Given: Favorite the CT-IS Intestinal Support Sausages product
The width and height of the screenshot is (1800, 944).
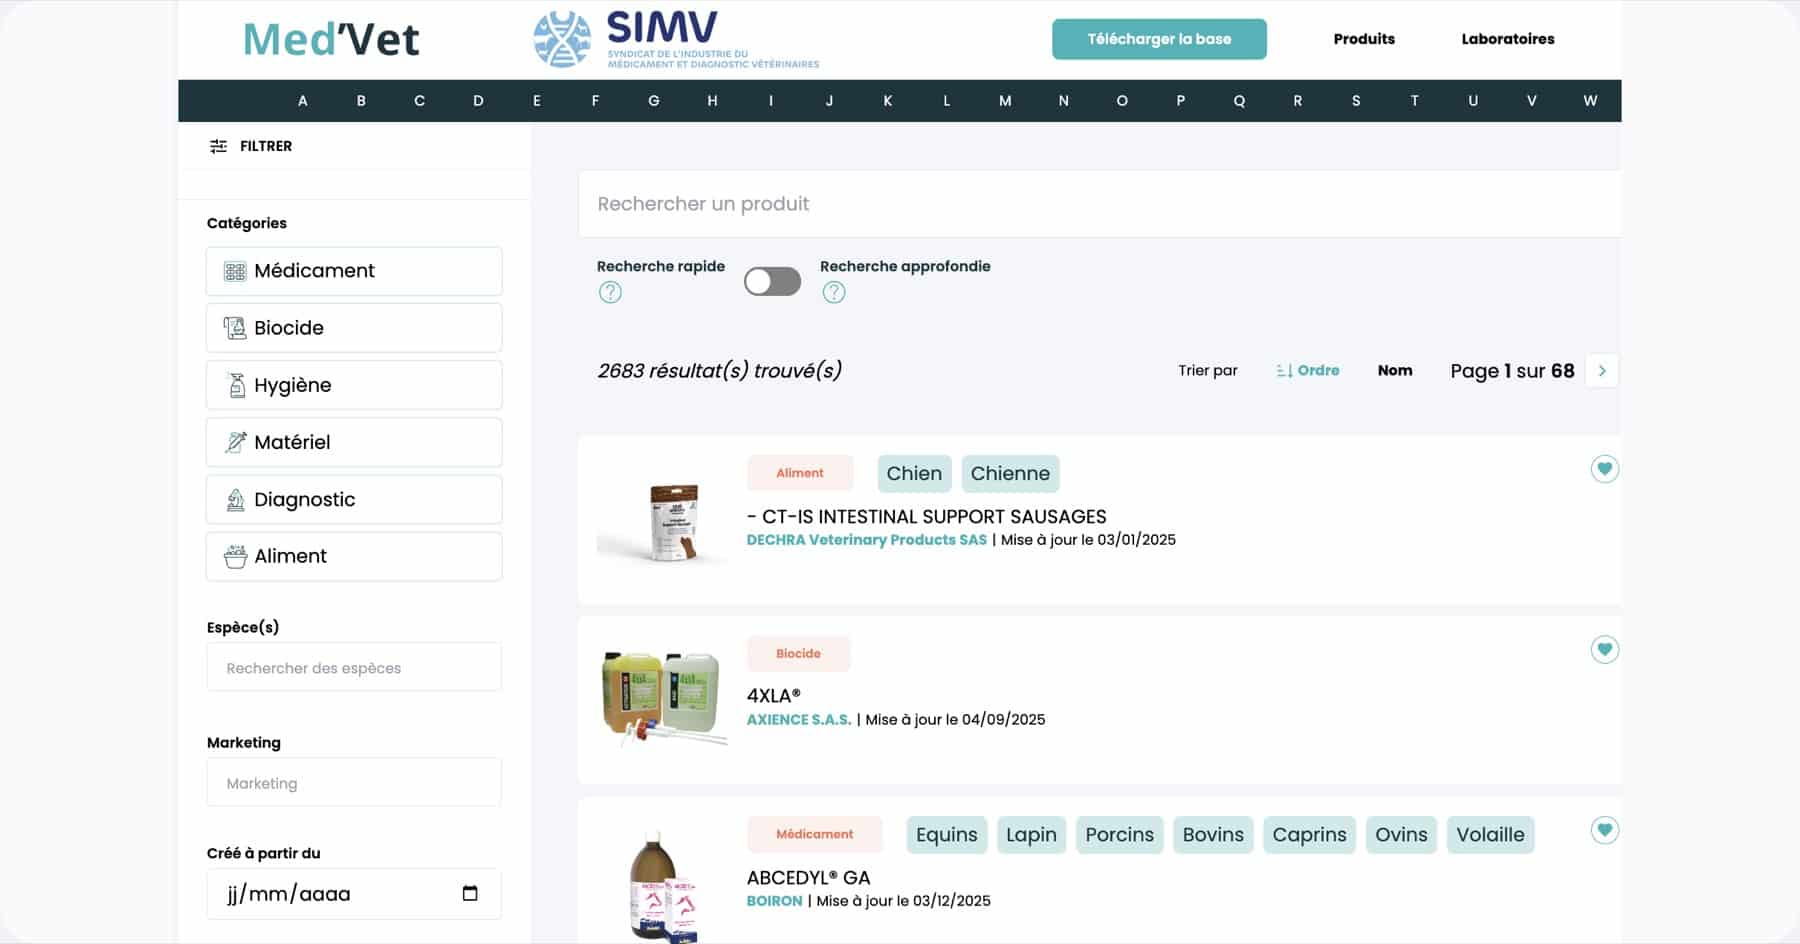Looking at the screenshot, I should tap(1604, 469).
